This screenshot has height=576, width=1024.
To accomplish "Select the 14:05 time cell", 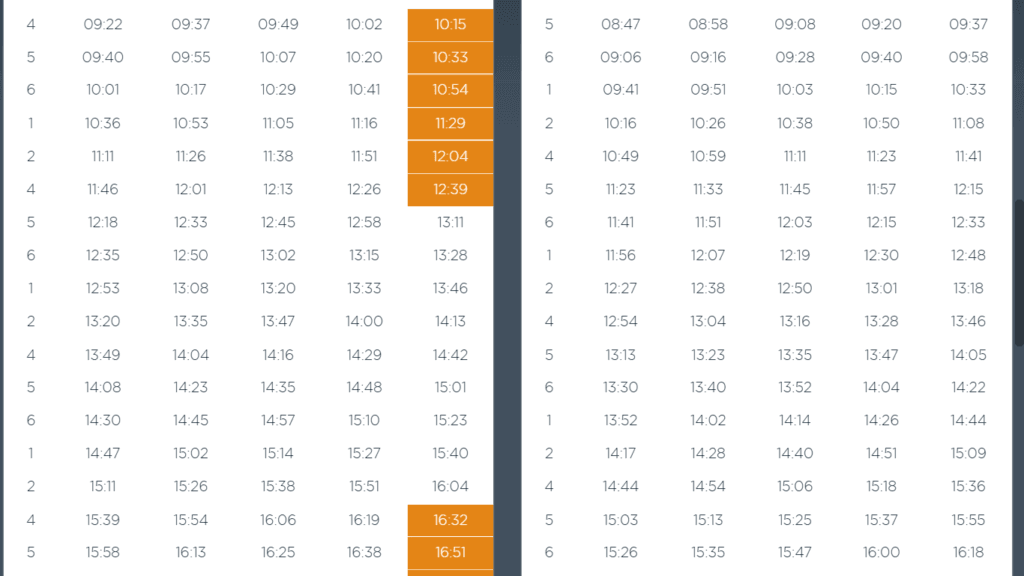I will pyautogui.click(x=968, y=355).
